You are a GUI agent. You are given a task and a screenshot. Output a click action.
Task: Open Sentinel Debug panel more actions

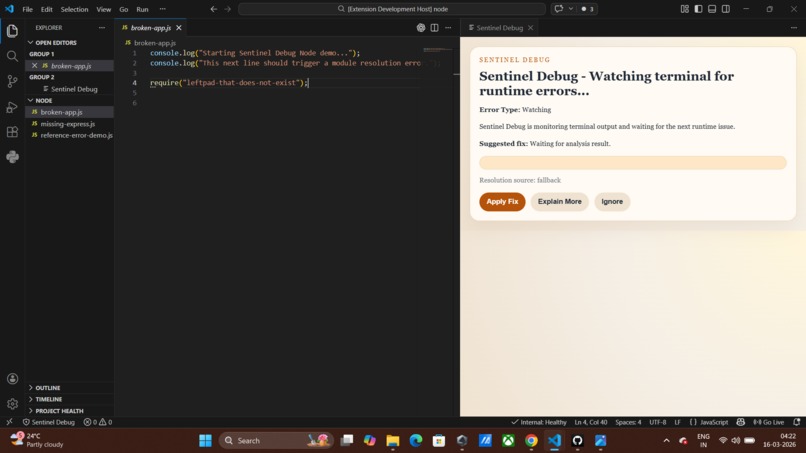(794, 28)
